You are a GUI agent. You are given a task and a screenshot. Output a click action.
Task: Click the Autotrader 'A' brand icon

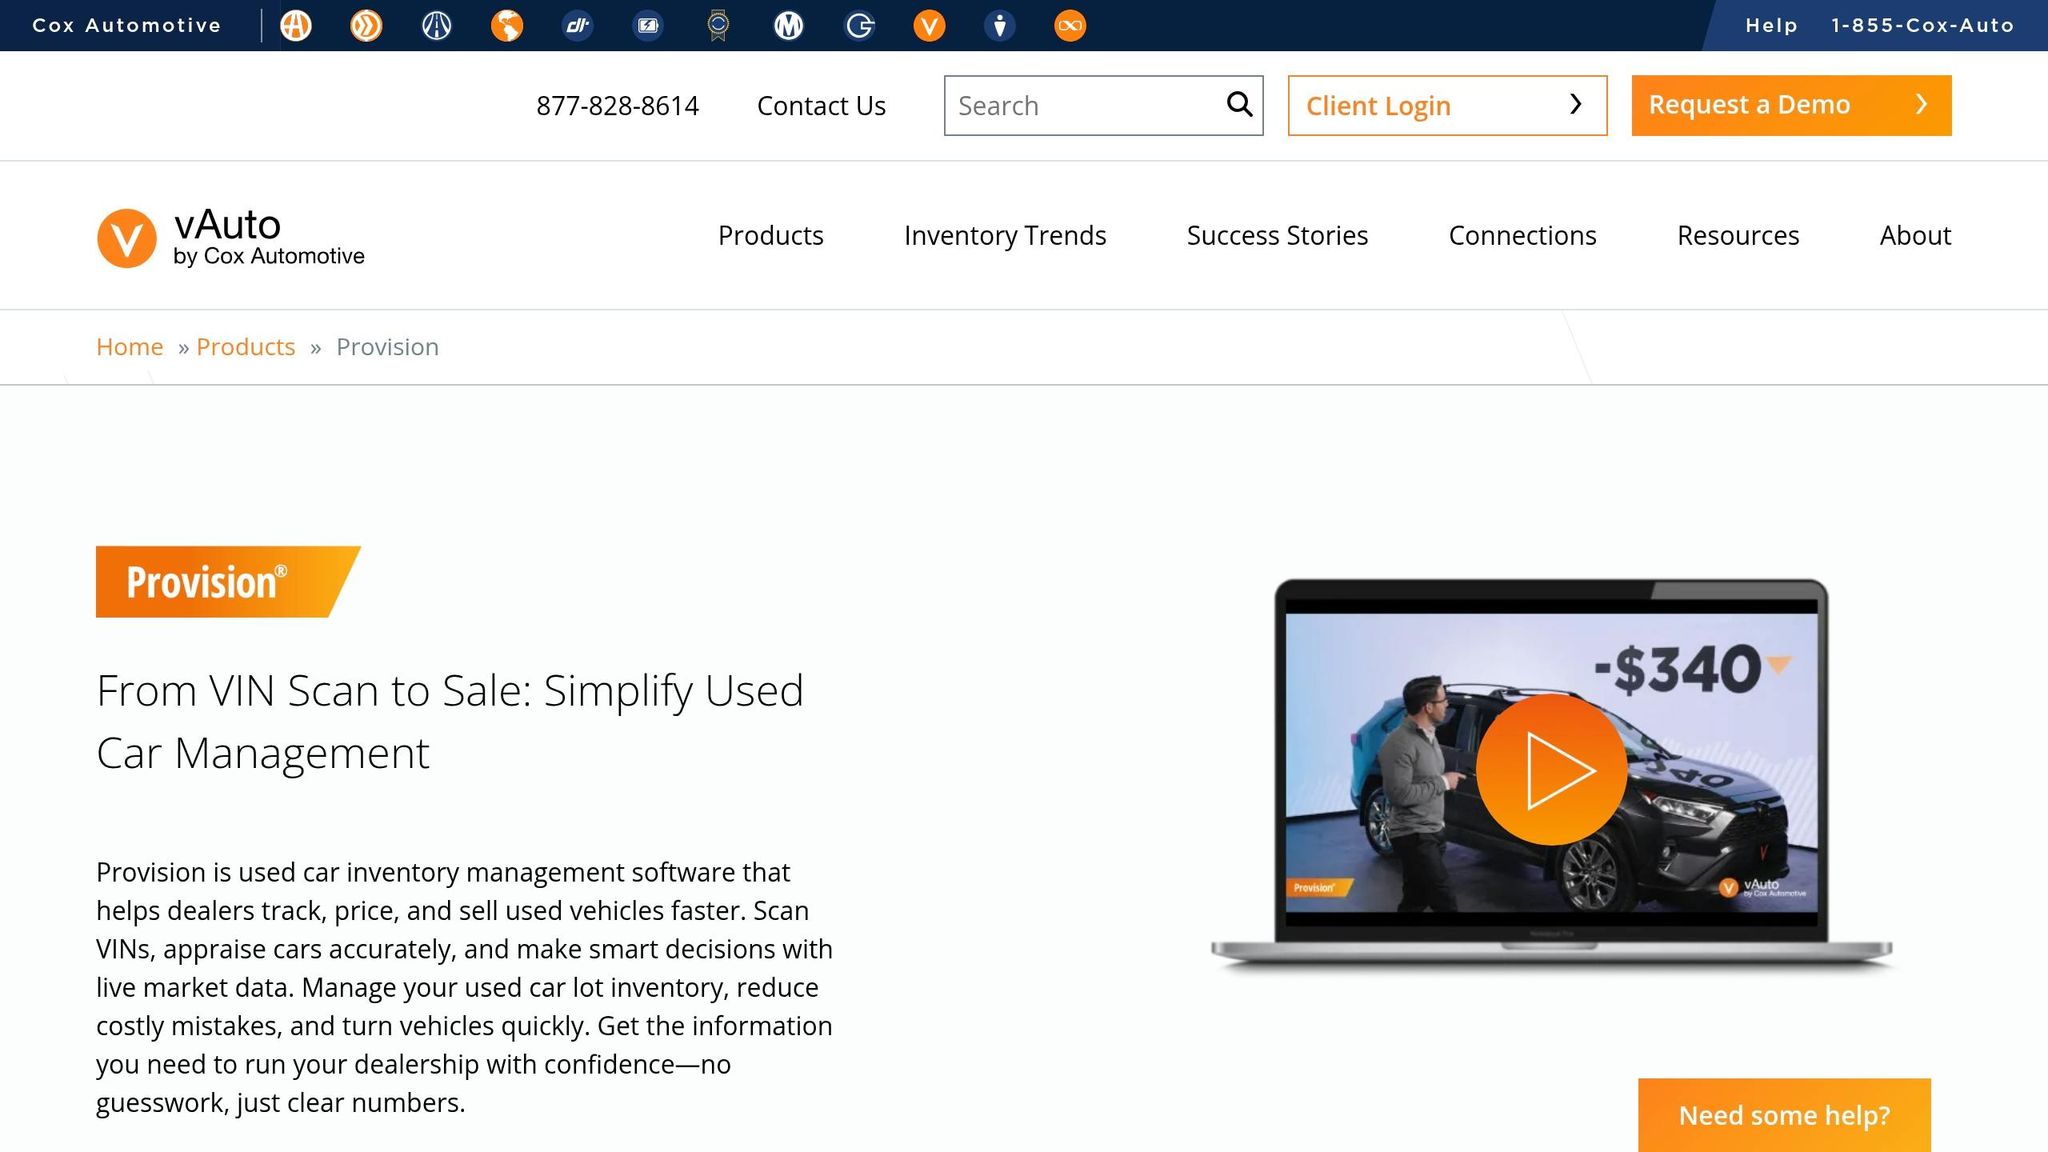click(295, 26)
